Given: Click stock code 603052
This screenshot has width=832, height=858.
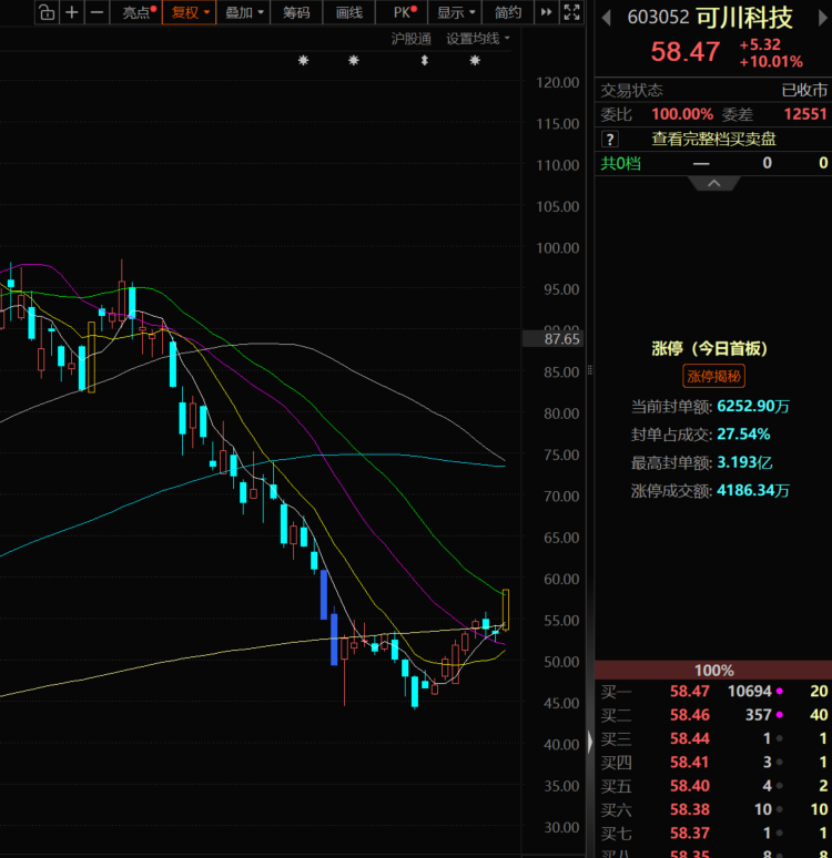Looking at the screenshot, I should (658, 18).
